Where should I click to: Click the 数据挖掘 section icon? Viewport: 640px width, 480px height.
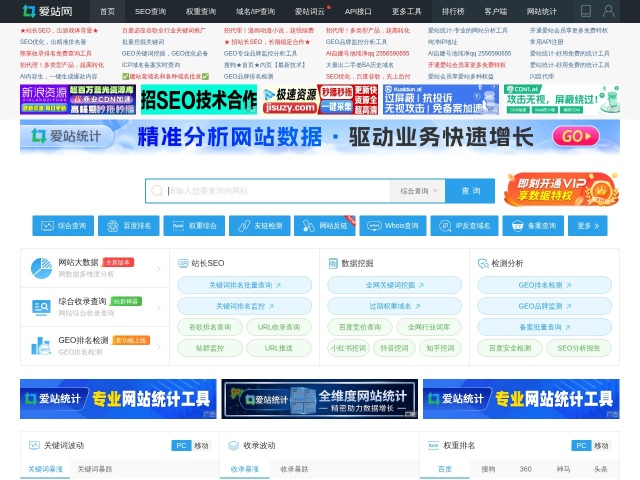[333, 263]
